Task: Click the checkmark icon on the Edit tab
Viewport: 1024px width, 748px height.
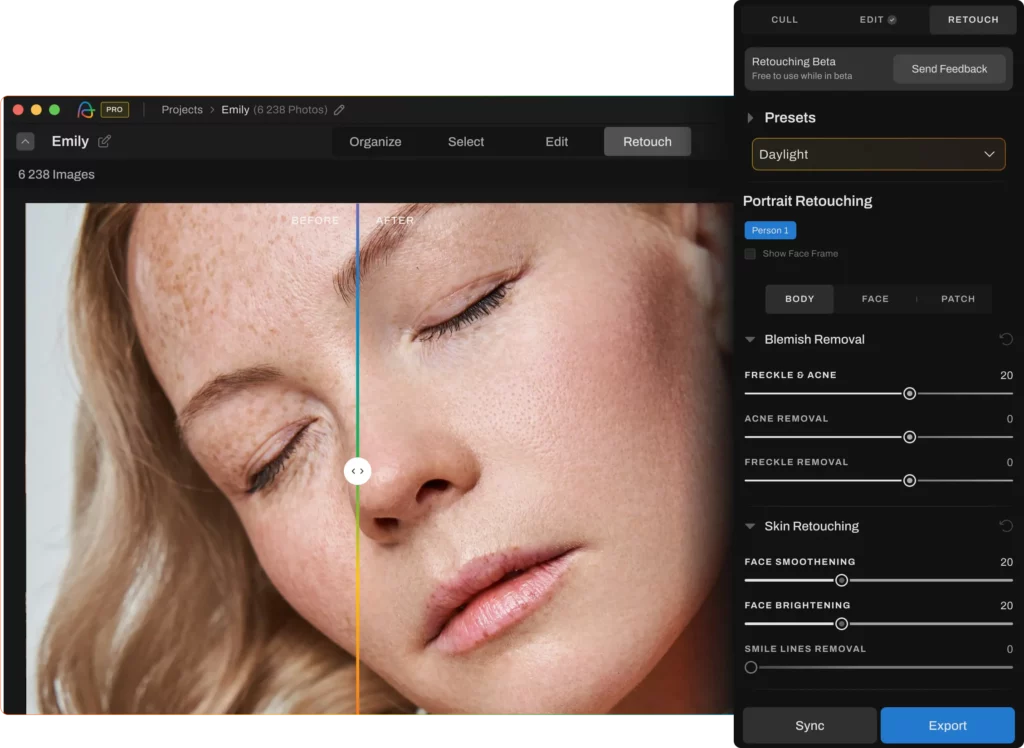Action: [x=891, y=19]
